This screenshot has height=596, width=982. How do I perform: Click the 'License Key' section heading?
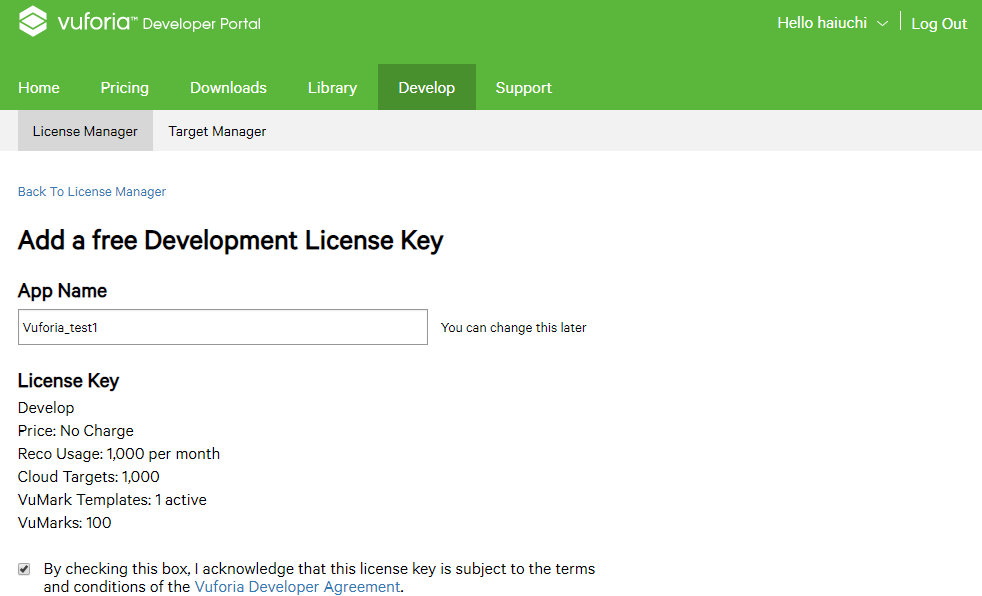point(68,381)
